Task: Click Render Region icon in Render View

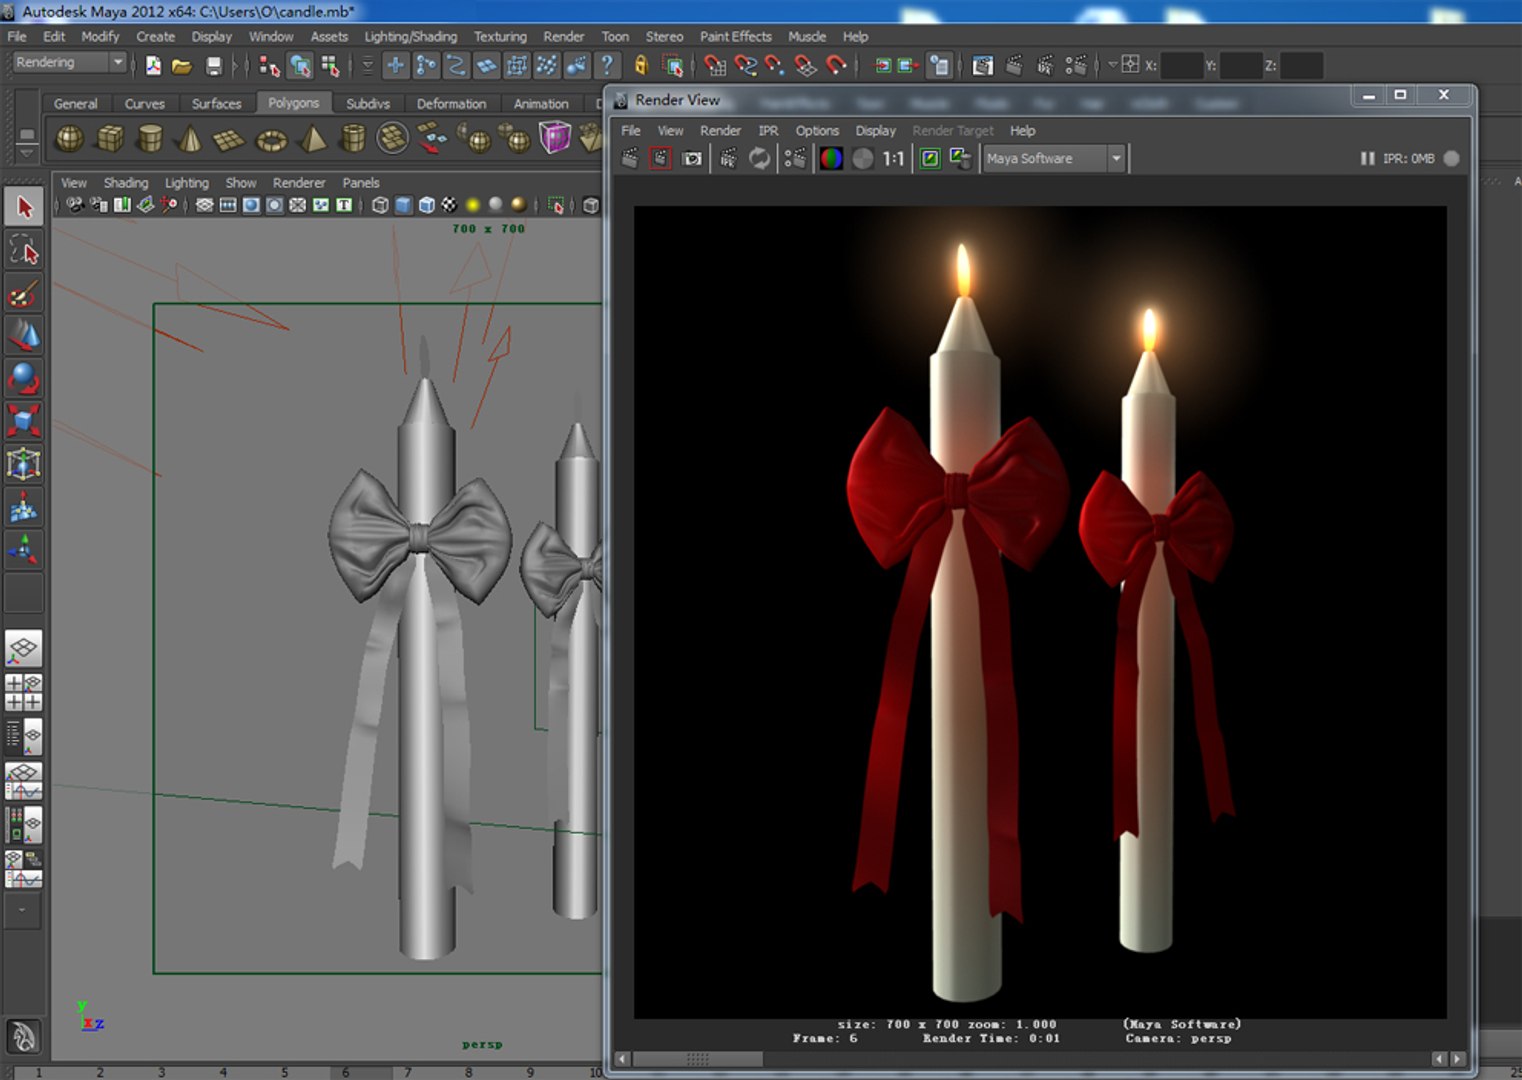Action: (660, 158)
